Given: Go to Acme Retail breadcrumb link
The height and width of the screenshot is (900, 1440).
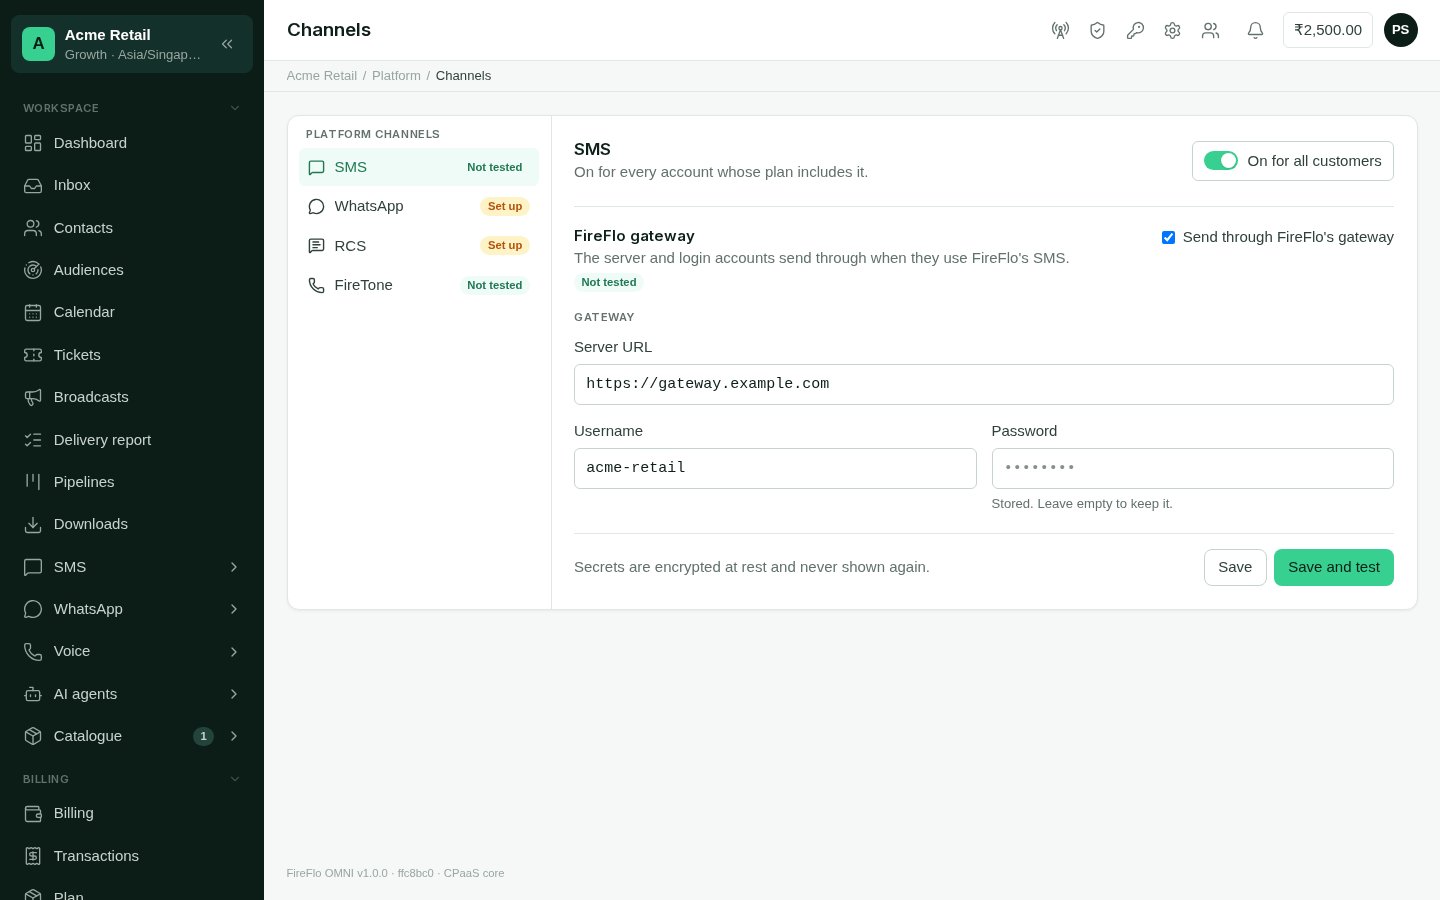Looking at the screenshot, I should point(322,76).
